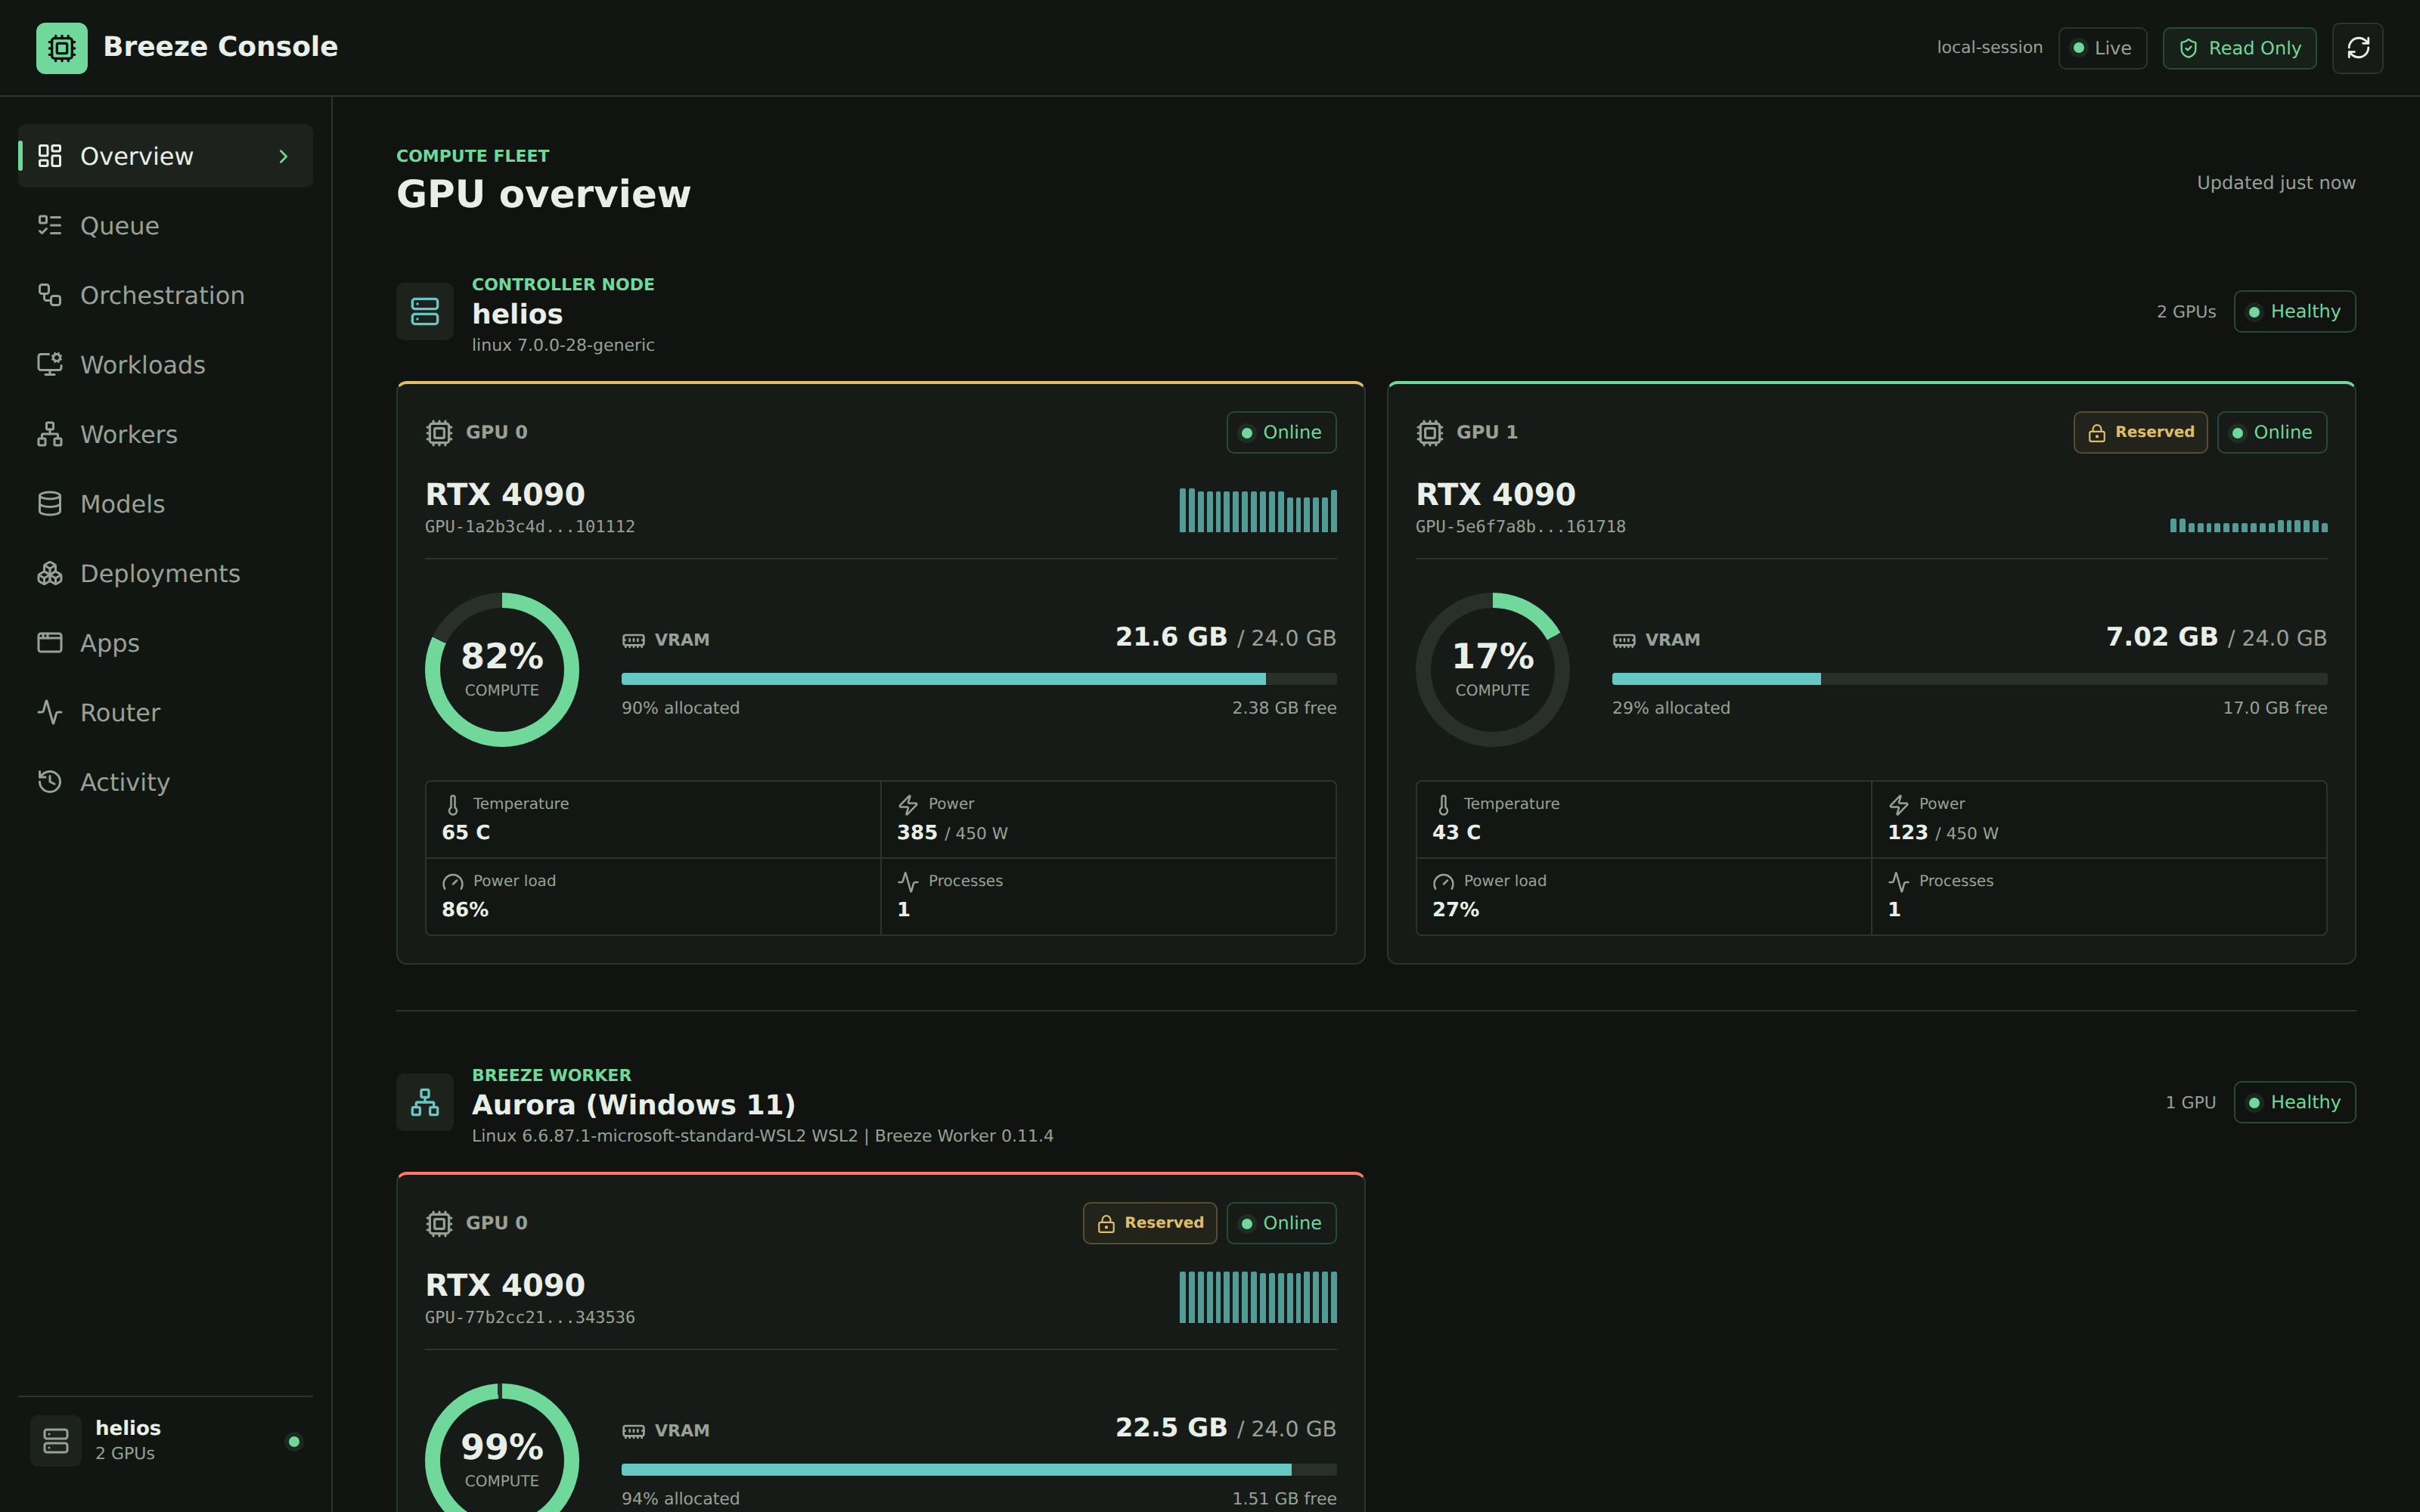Click the shield icon in Read Only badge
2420x1512 pixels.
2188,48
